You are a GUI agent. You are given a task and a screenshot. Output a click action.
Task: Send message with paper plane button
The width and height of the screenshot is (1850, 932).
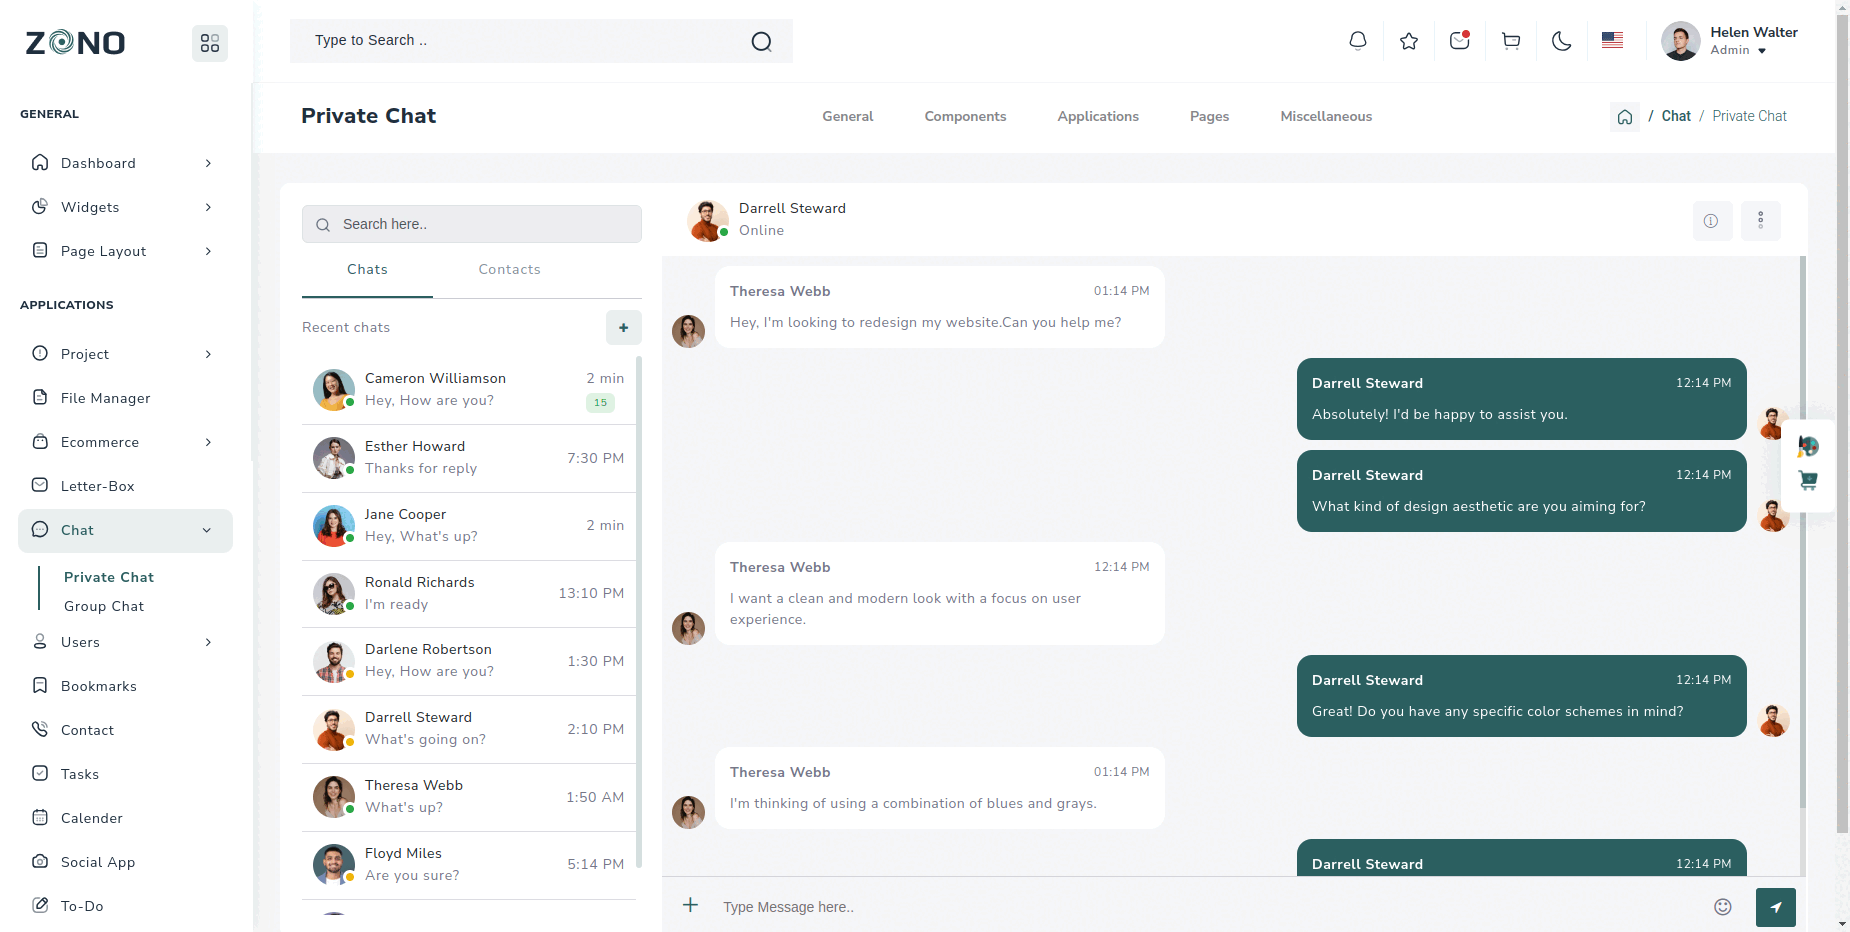click(x=1775, y=907)
